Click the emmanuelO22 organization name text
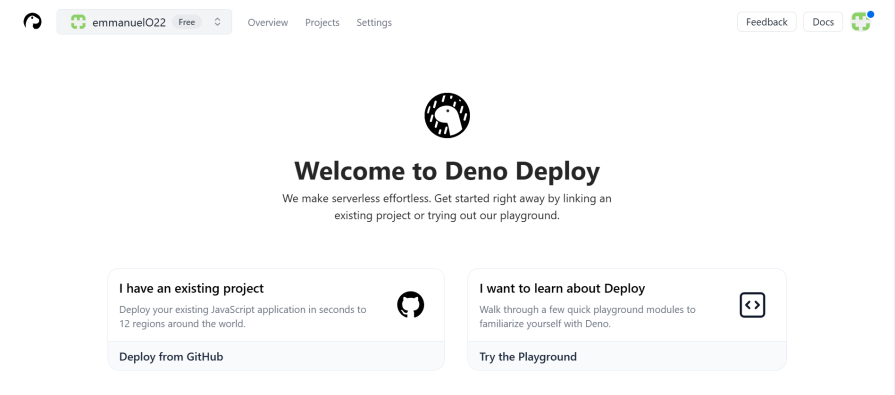 [129, 22]
